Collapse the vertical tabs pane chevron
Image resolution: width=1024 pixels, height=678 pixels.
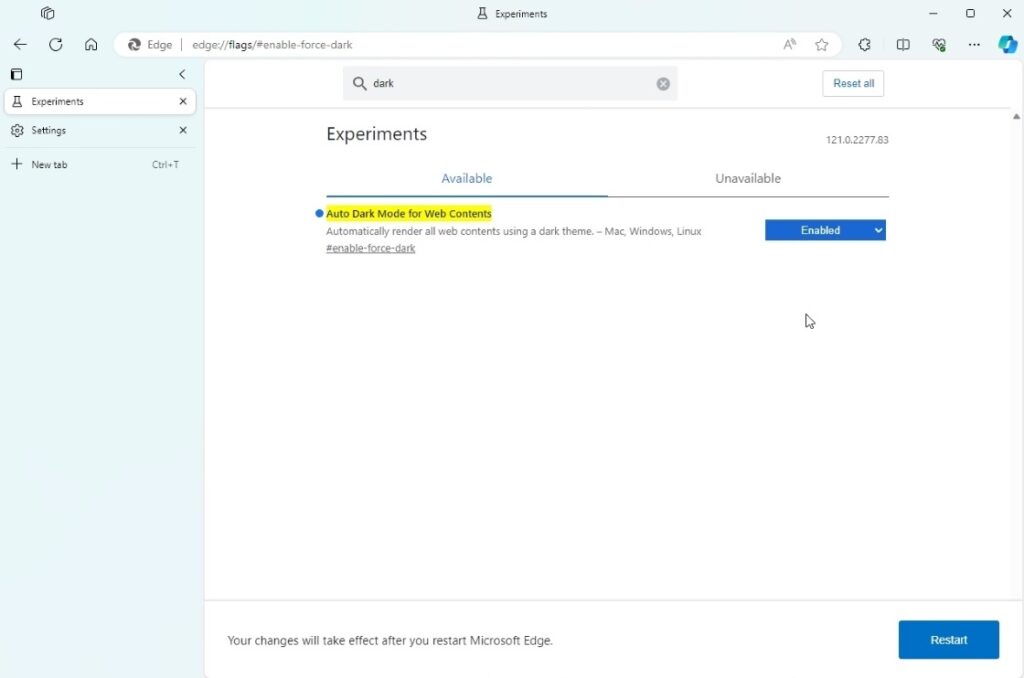point(182,74)
